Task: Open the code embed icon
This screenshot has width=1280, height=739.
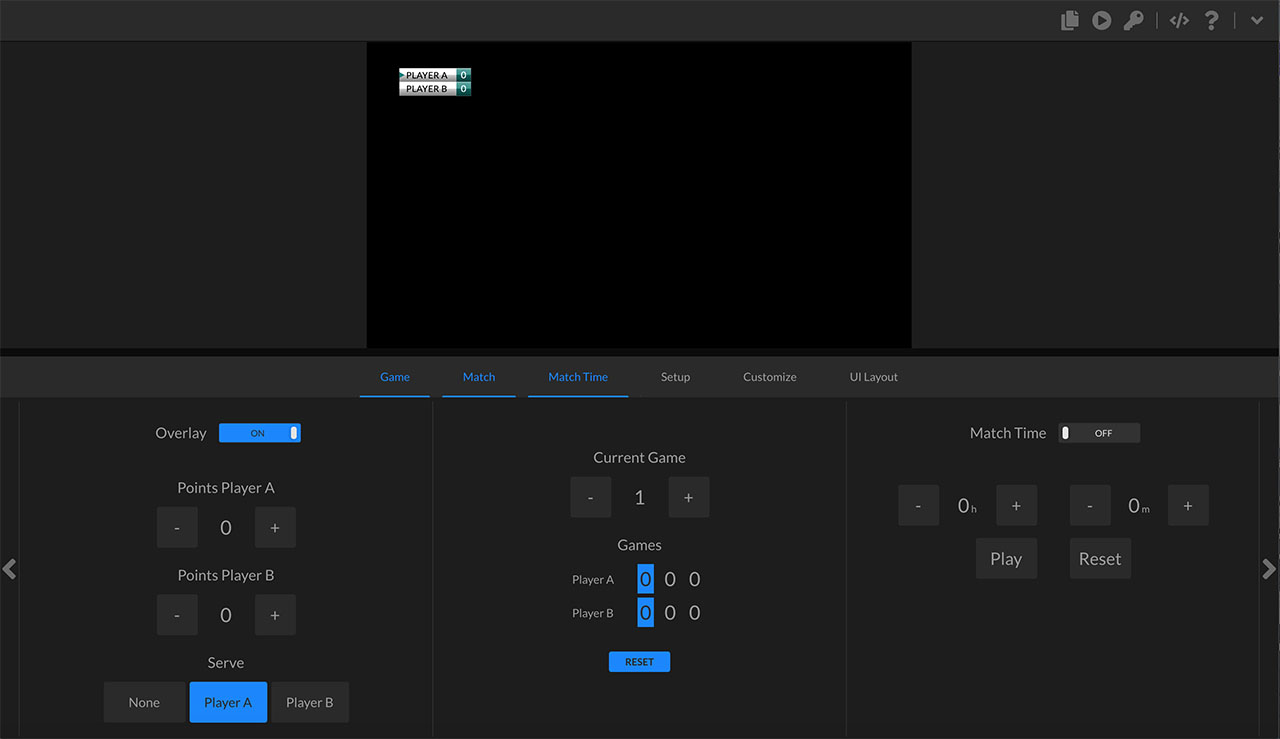Action: (x=1179, y=20)
